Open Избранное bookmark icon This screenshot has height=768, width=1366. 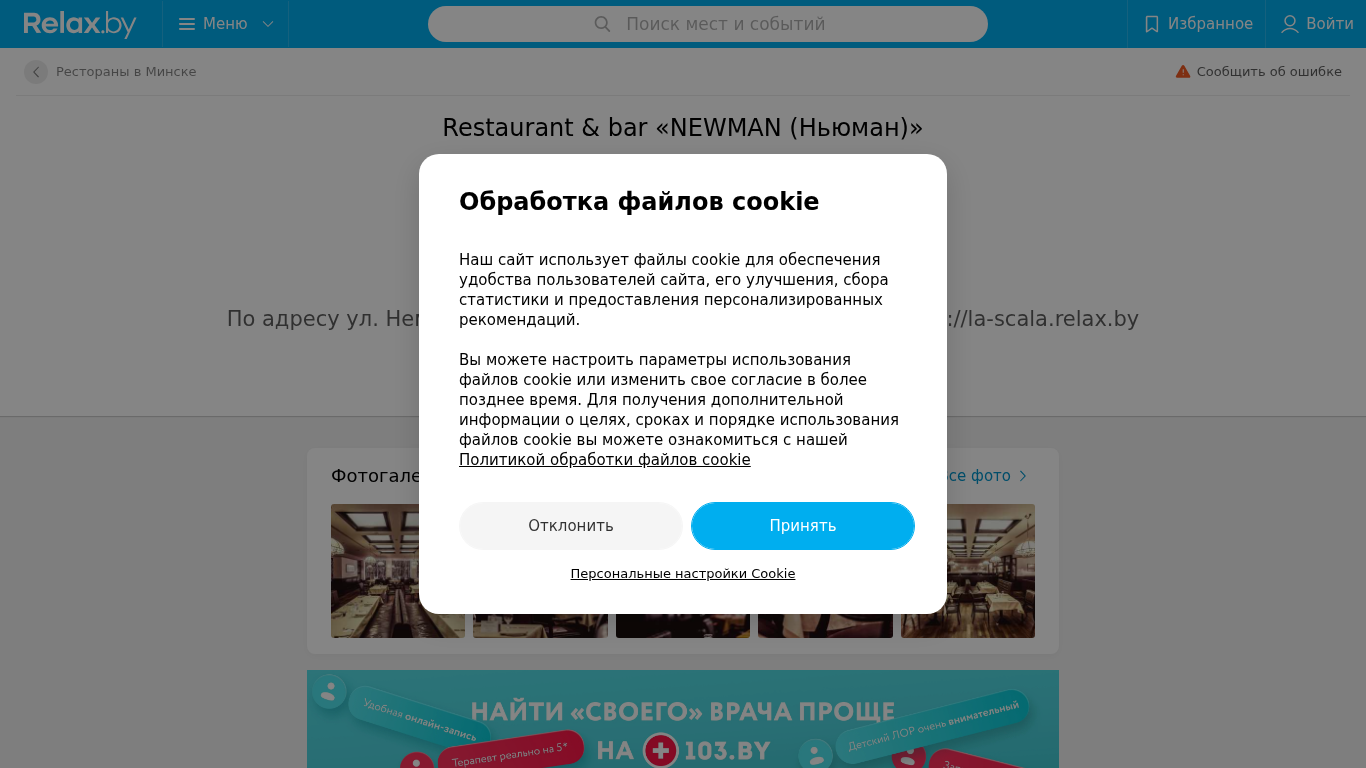[x=1152, y=24]
